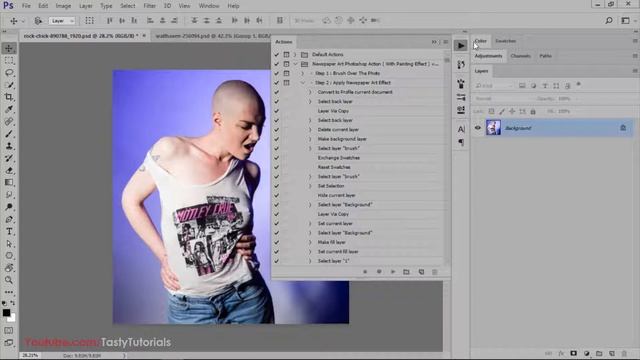Collapse the Newspaper Art Photoshop Action set

tap(295, 64)
